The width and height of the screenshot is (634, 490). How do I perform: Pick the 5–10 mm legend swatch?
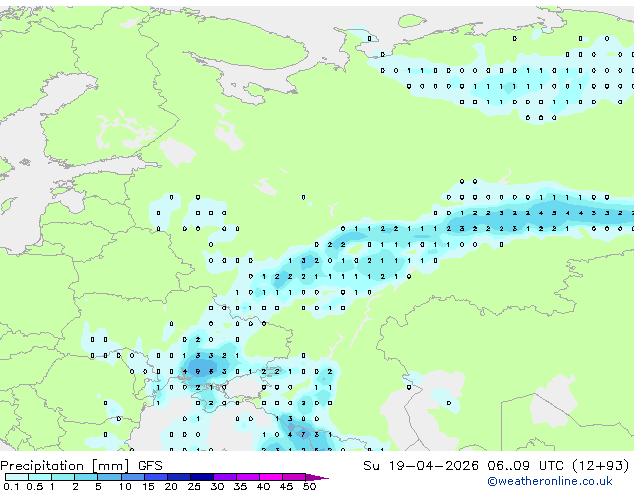coord(109,477)
